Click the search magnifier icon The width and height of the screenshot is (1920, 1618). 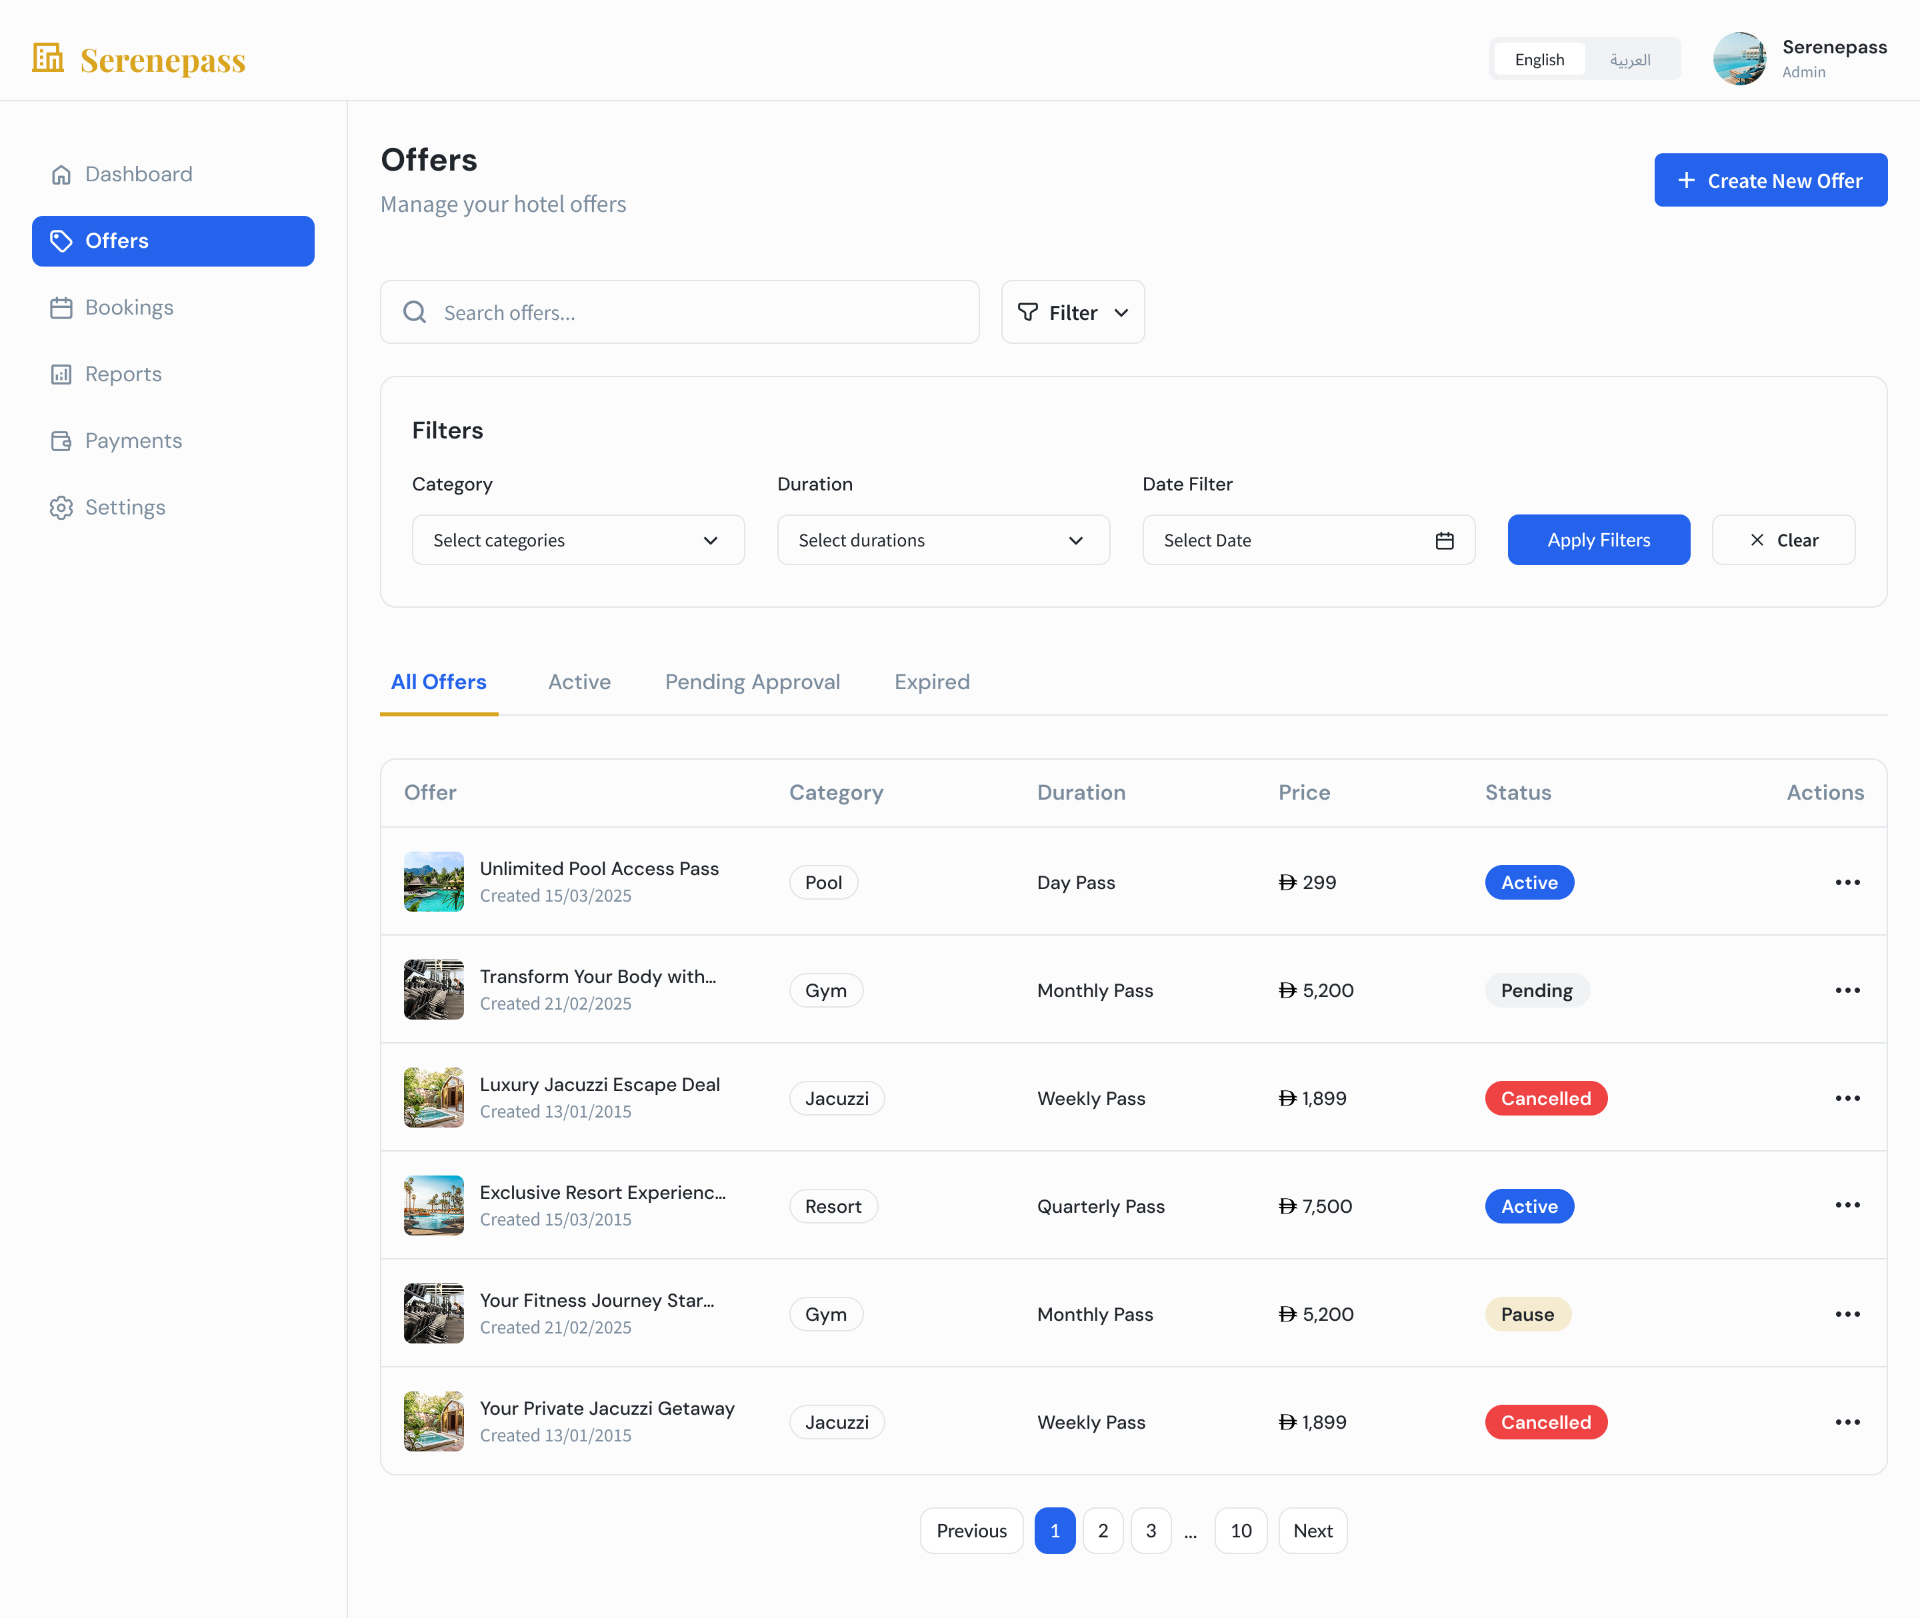[414, 312]
